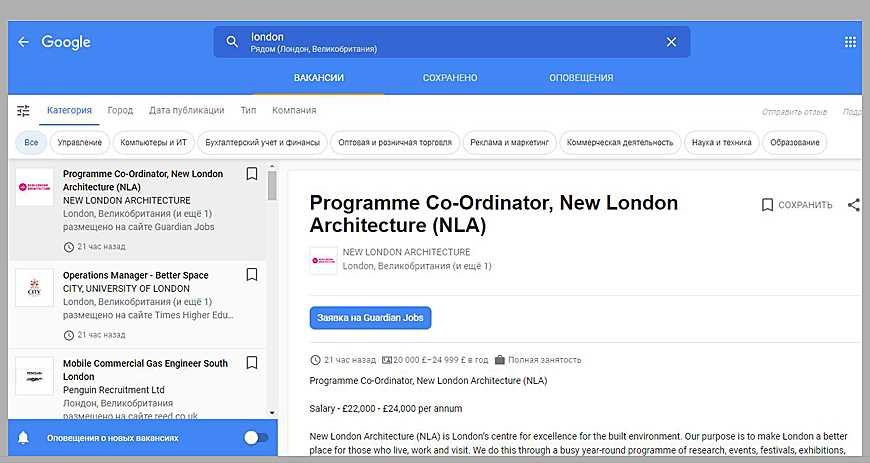Share the job with share icon
Image resolution: width=870 pixels, height=463 pixels.
[853, 205]
